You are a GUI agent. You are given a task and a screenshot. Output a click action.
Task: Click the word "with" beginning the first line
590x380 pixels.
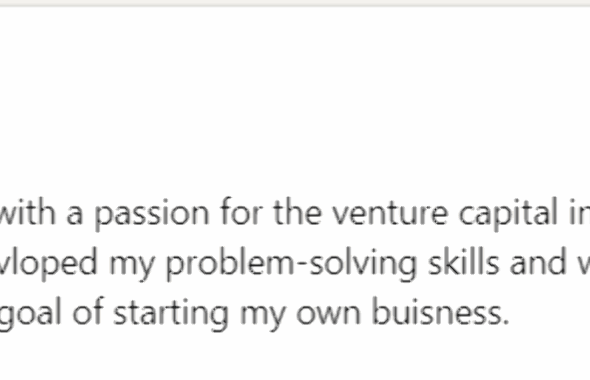27,211
